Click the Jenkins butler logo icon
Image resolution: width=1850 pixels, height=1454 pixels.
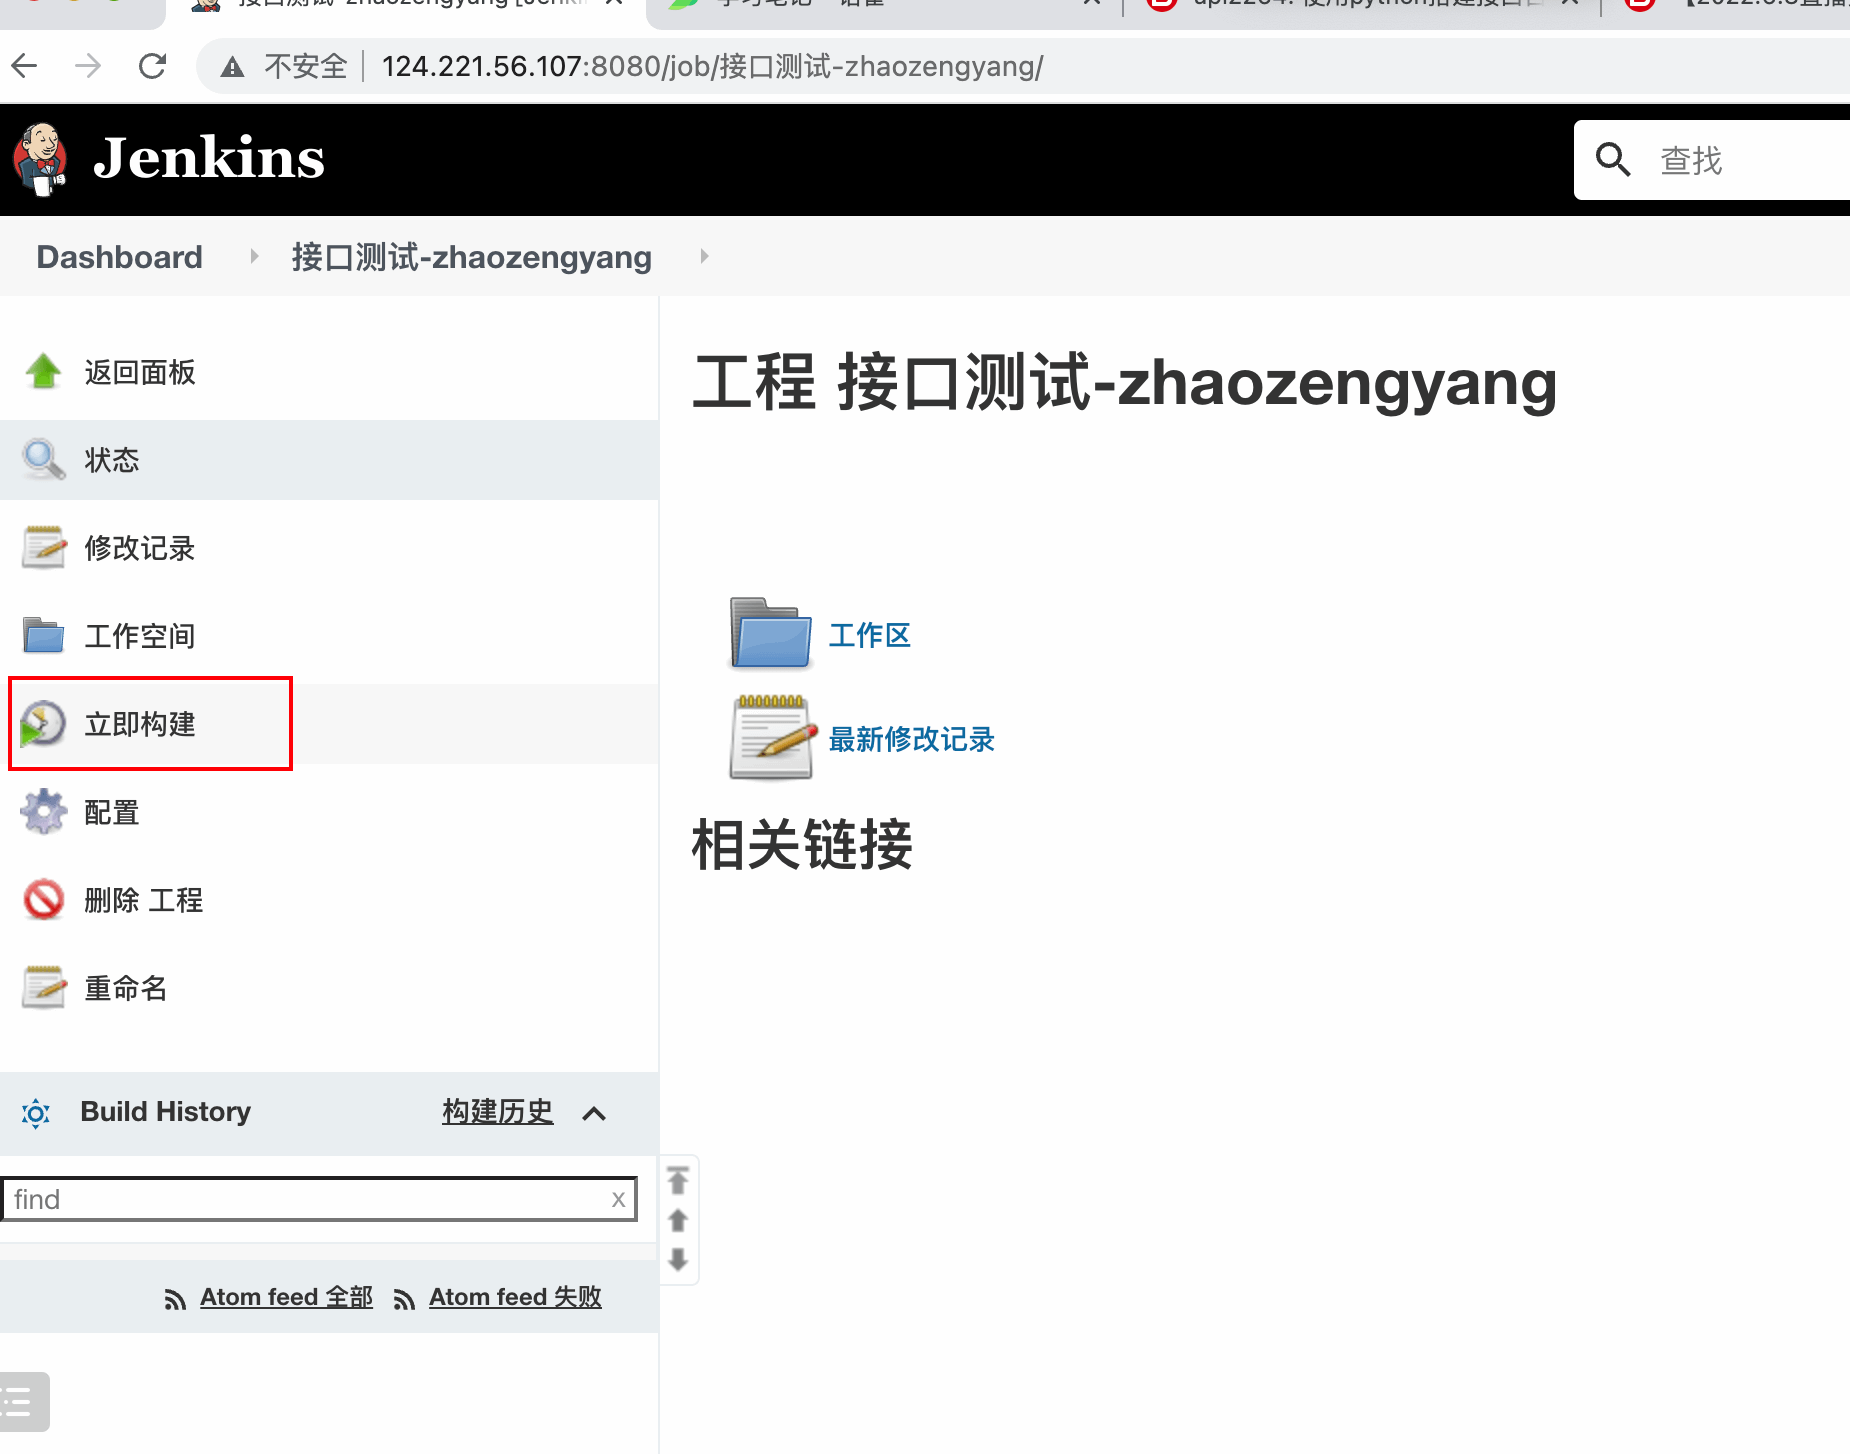[40, 159]
